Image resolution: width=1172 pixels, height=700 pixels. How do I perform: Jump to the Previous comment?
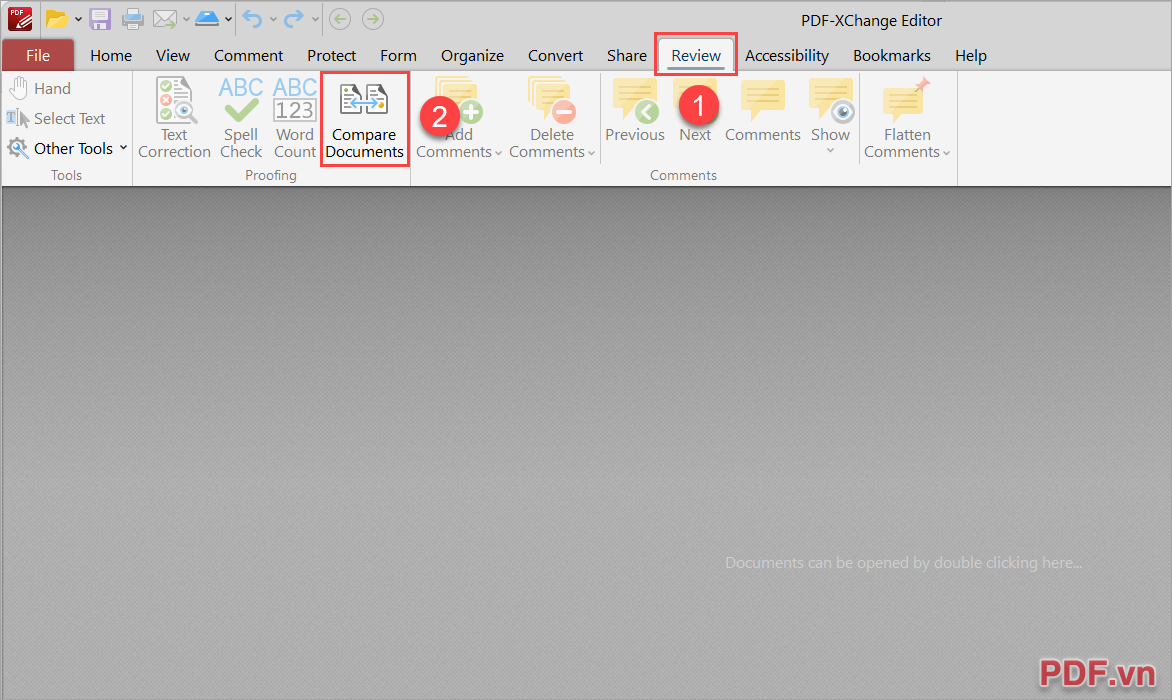(635, 111)
